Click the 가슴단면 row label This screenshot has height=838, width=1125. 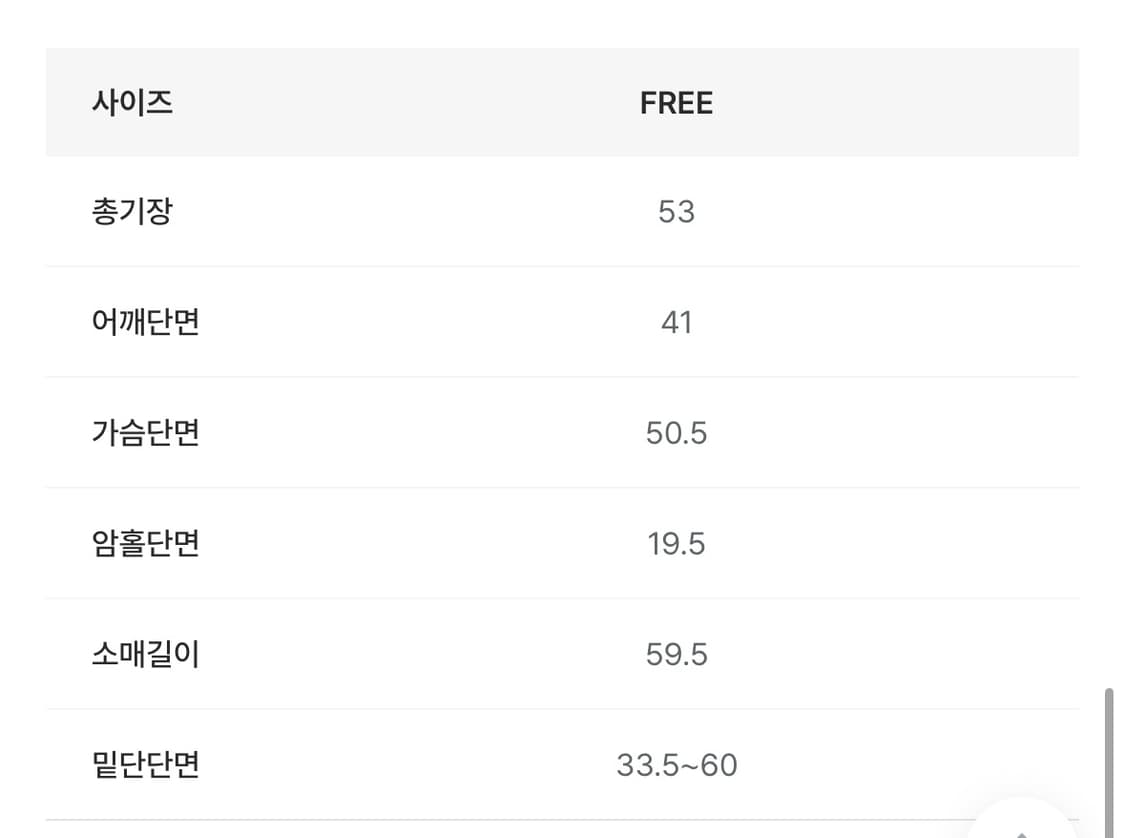[x=146, y=433]
